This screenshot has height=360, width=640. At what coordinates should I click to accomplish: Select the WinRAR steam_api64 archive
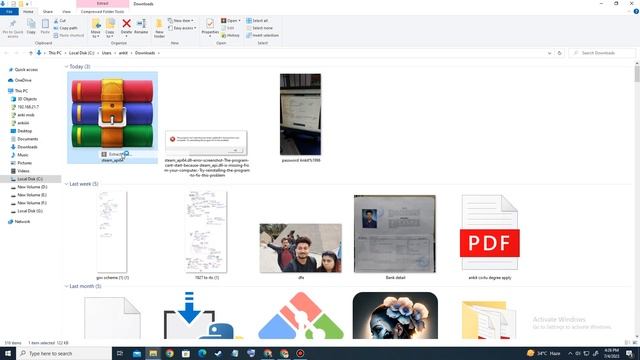(x=112, y=118)
